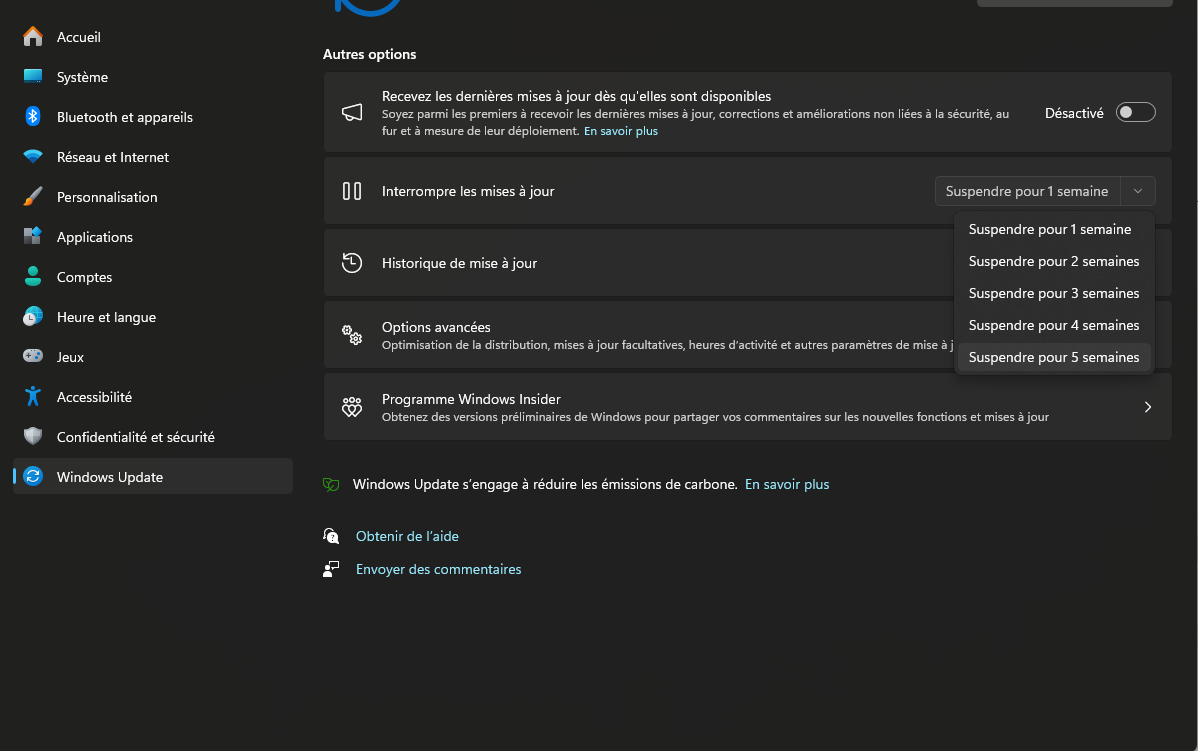Click the Personnalisation paintbrush icon
The width and height of the screenshot is (1198, 751).
tap(33, 196)
